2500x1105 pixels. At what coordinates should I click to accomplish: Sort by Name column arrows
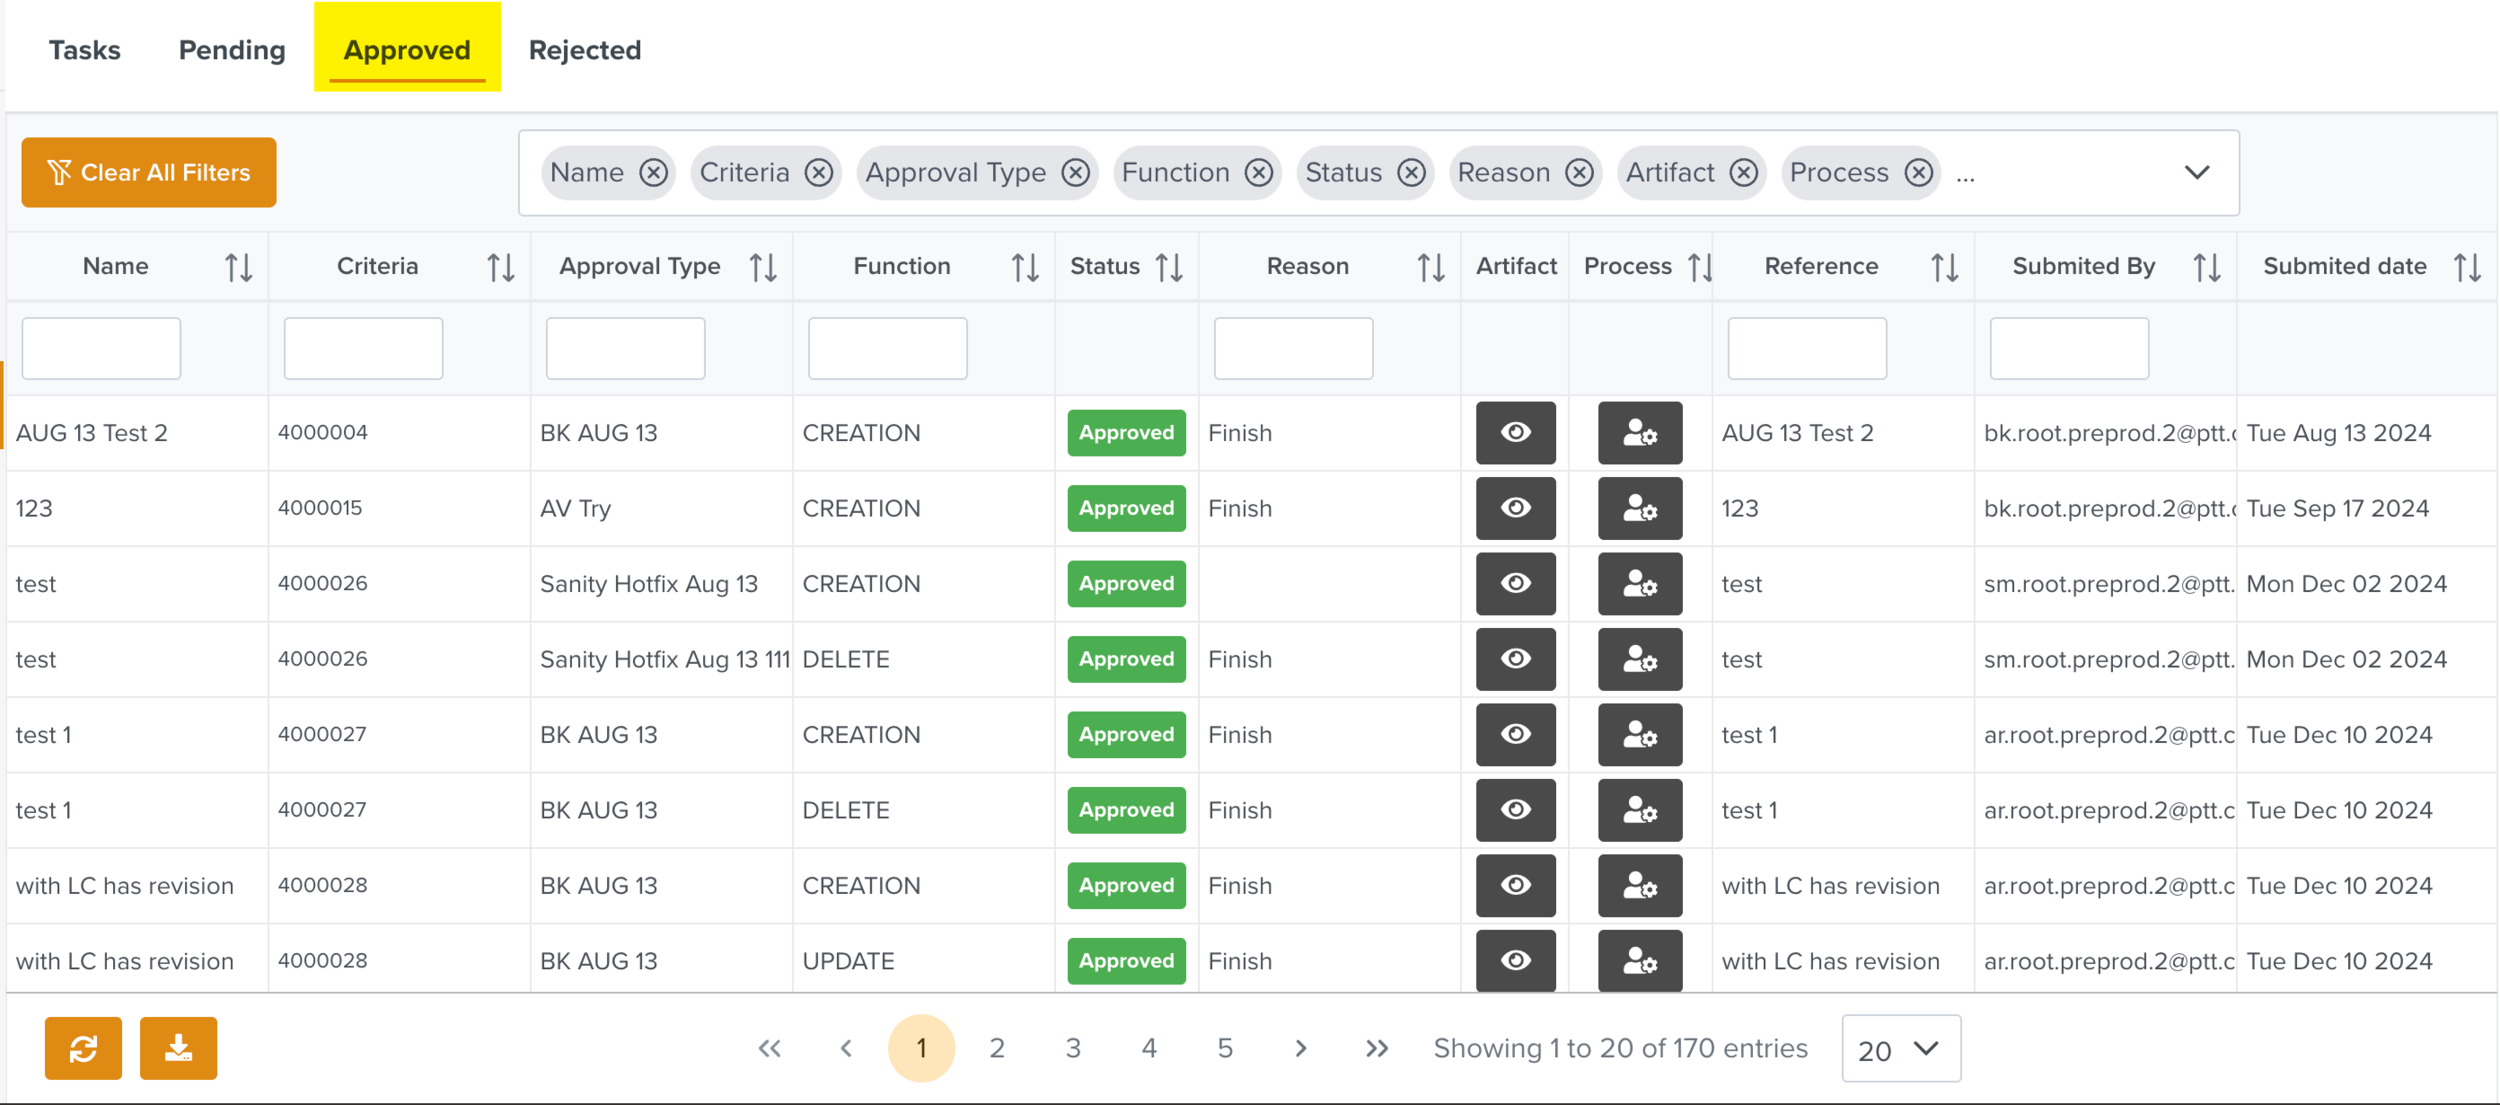click(x=238, y=267)
